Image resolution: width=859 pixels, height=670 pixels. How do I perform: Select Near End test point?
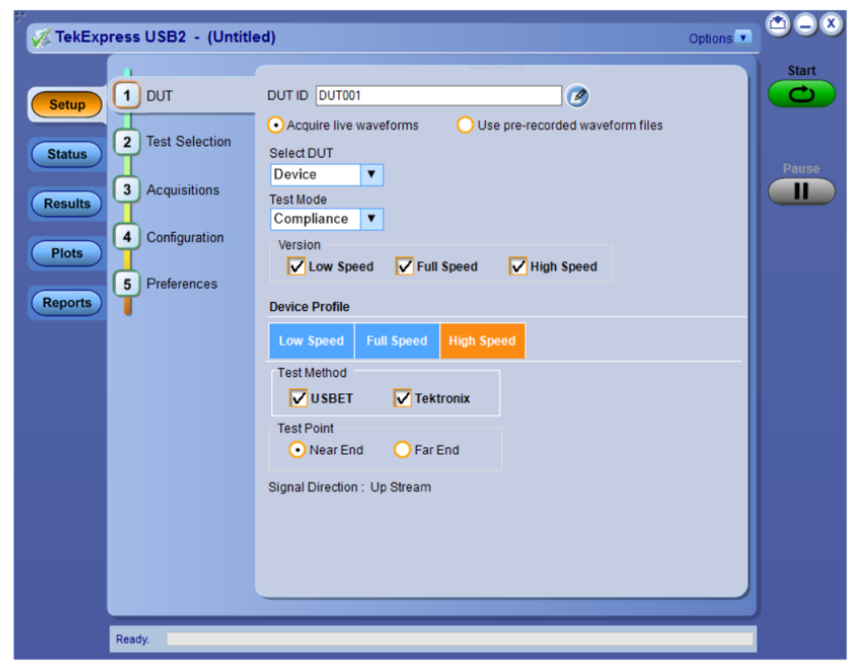(x=297, y=450)
